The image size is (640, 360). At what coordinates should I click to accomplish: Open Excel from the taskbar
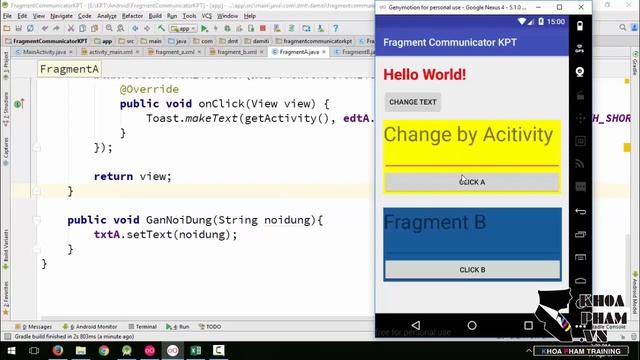click(196, 351)
